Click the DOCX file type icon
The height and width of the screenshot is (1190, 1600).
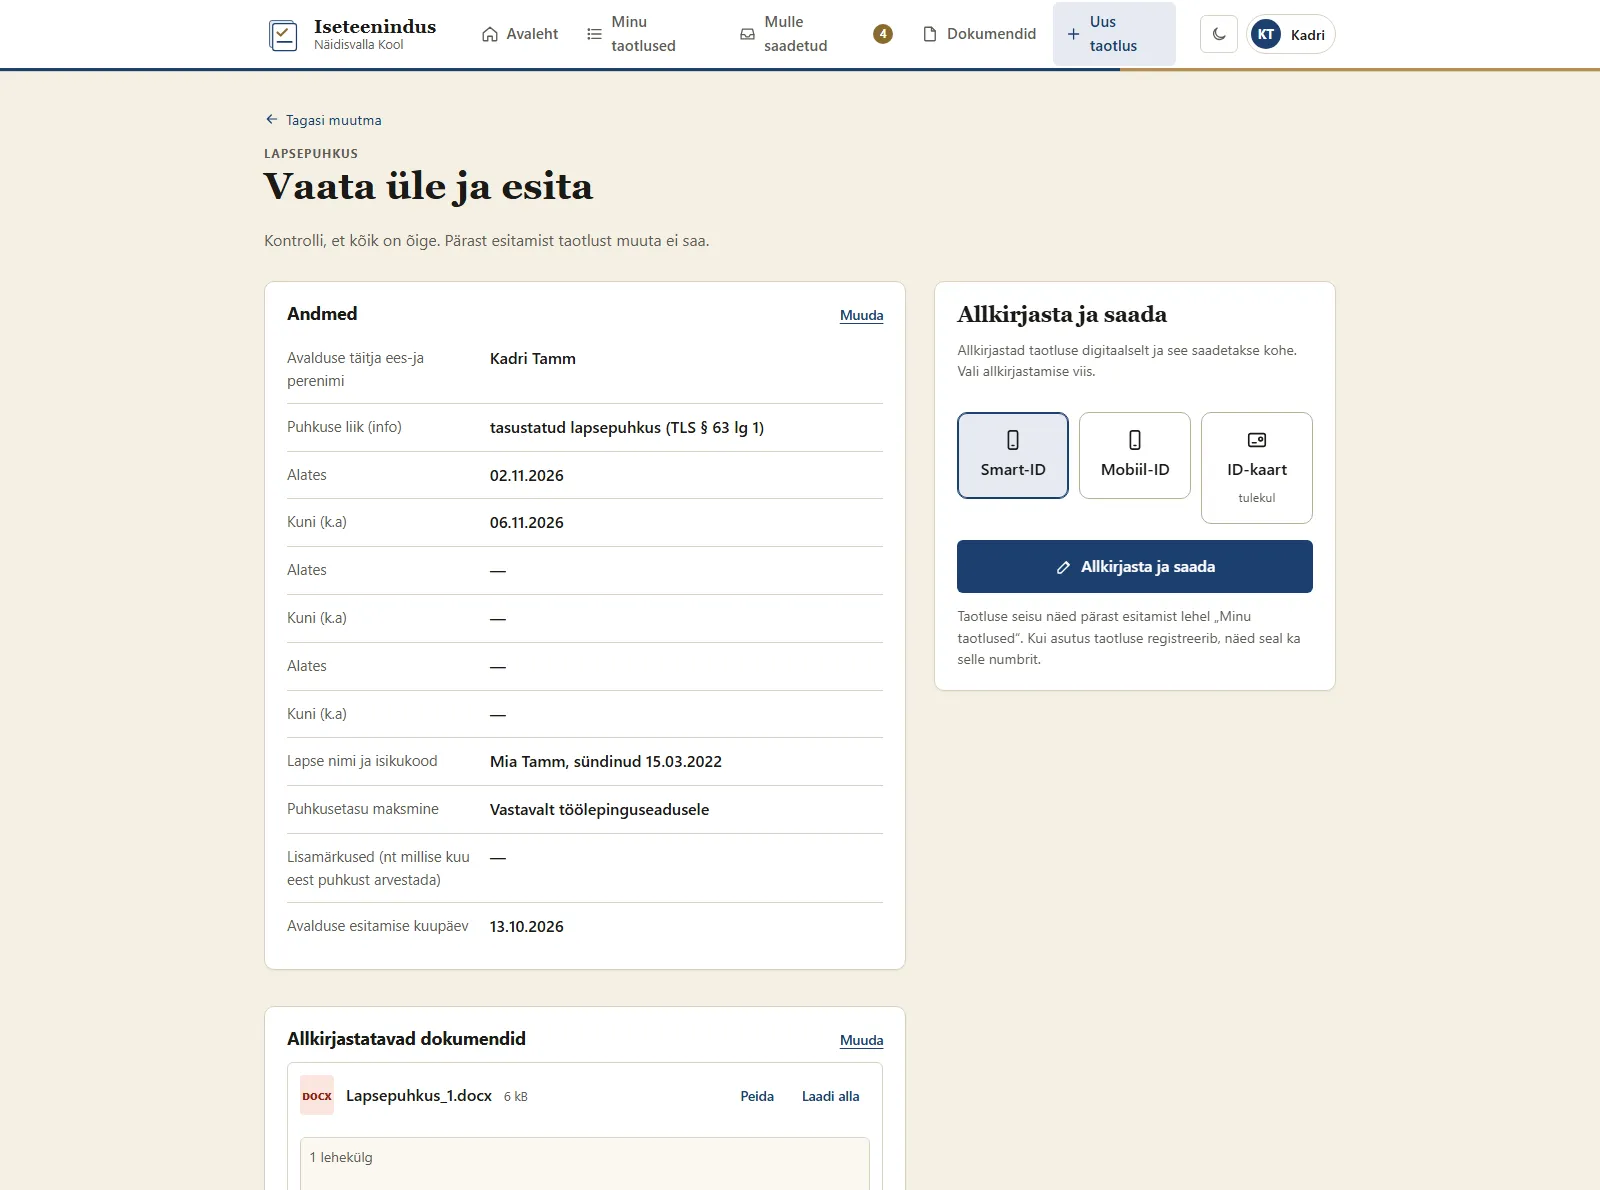click(317, 1096)
